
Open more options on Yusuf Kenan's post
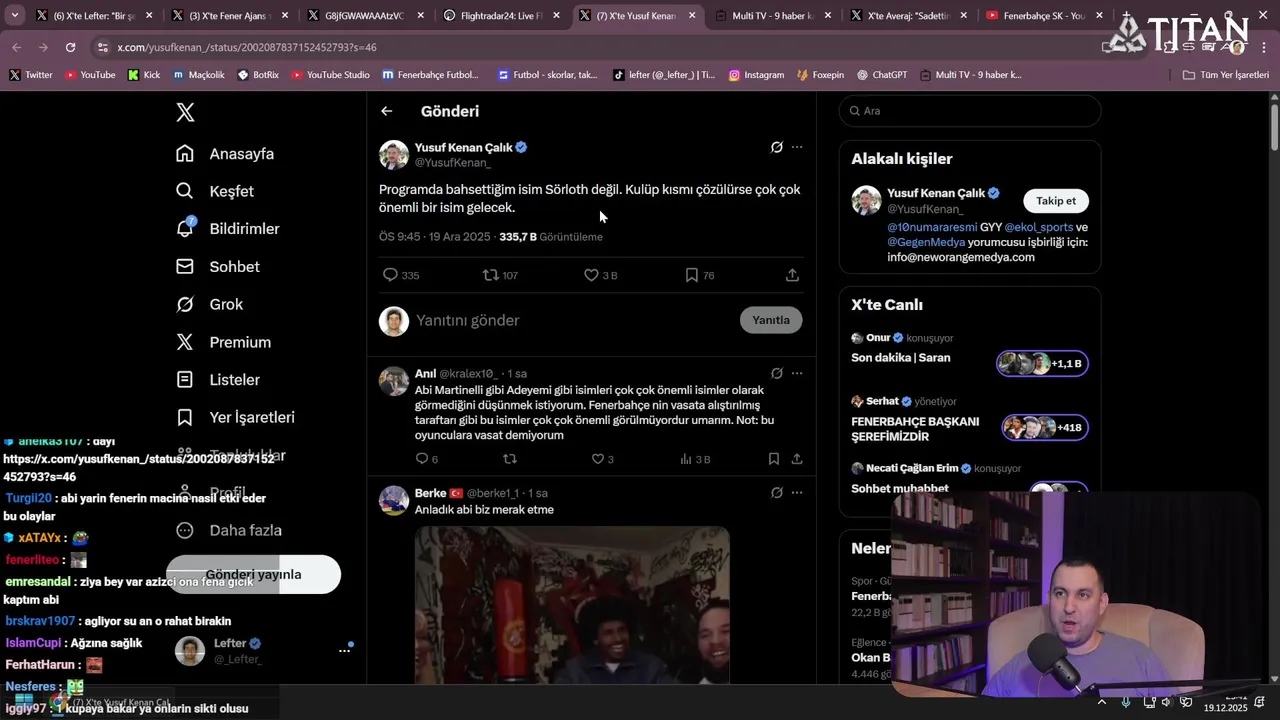click(797, 147)
